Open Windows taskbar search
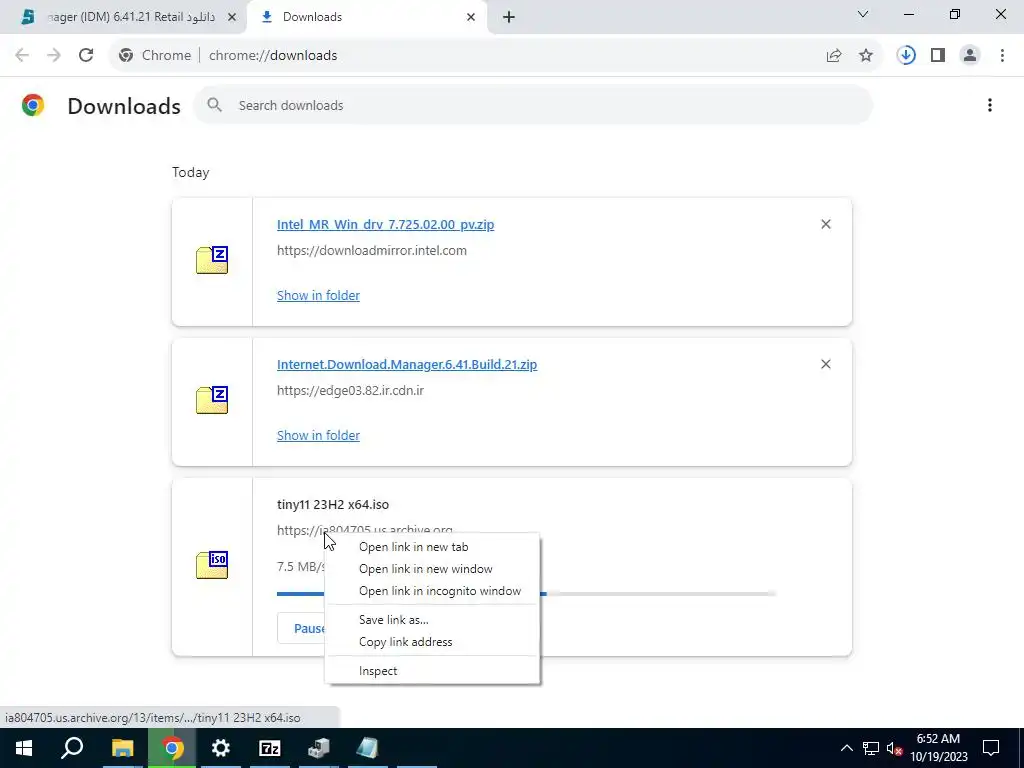Viewport: 1024px width, 768px height. tap(72, 748)
